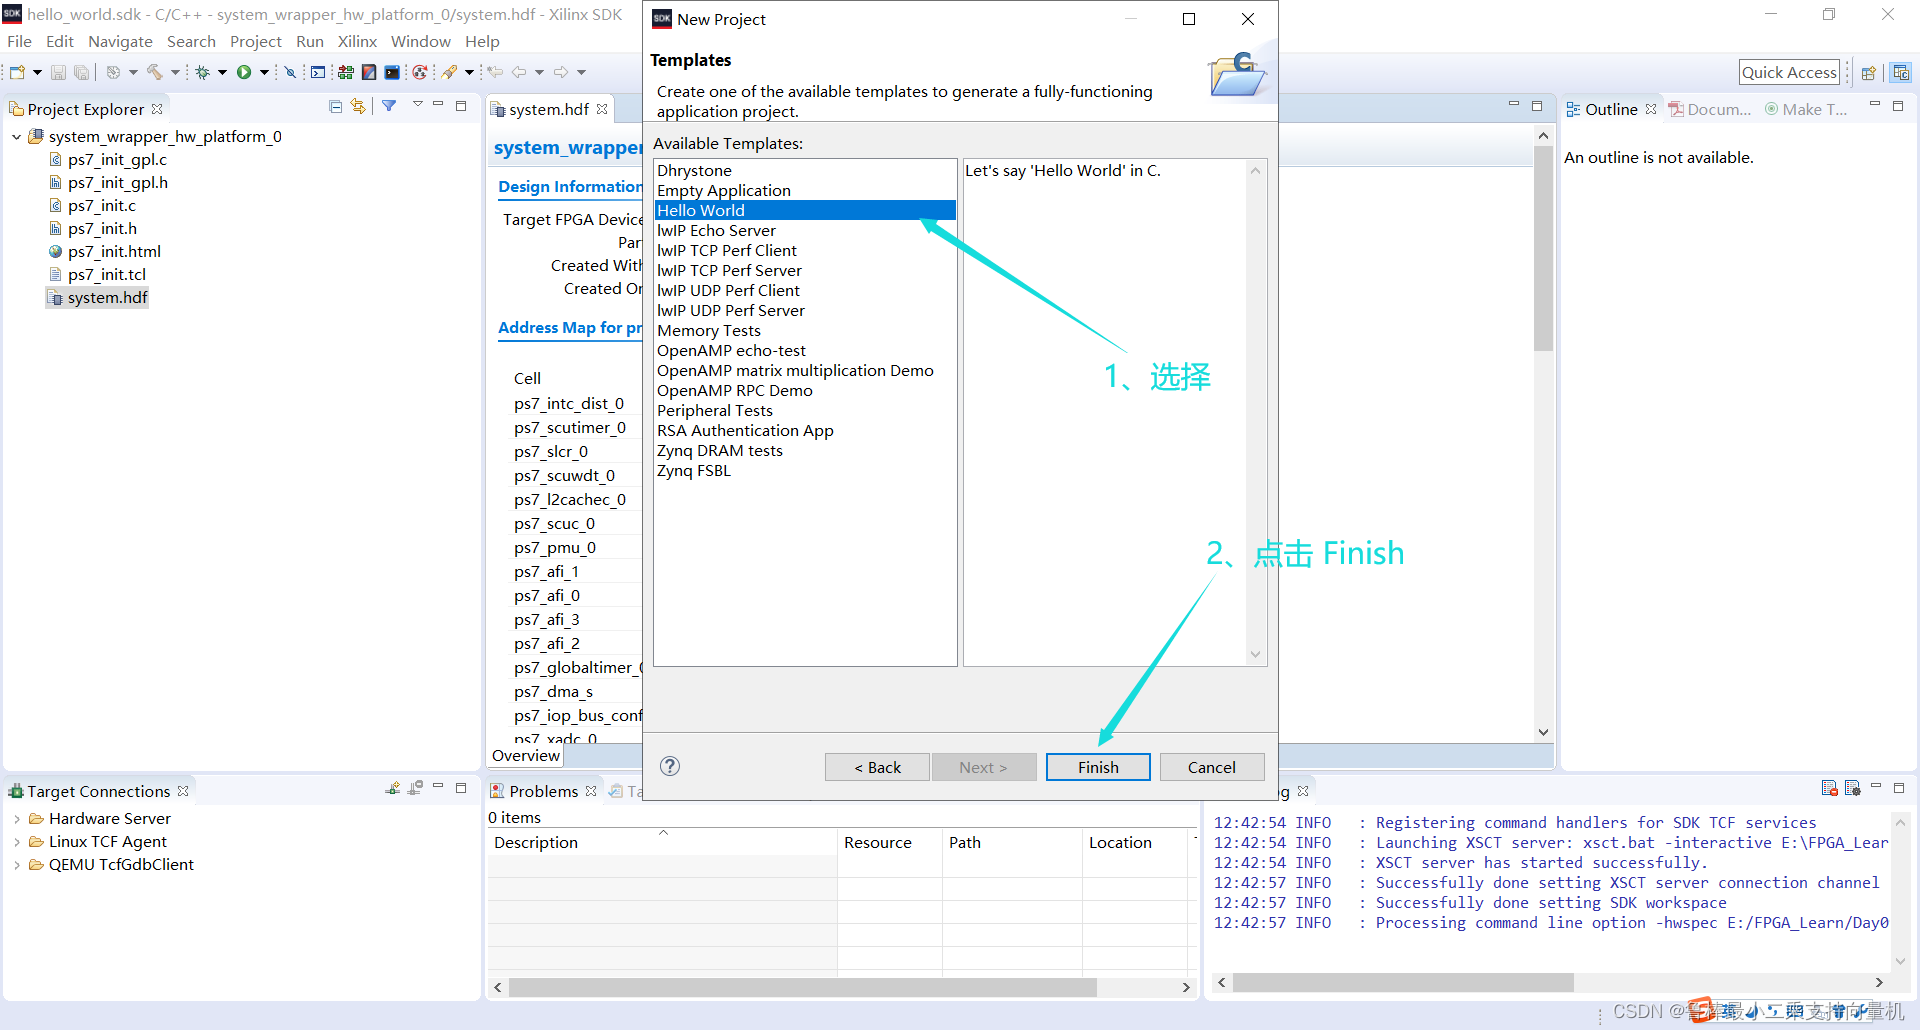Click the Debug bug toolbar icon
The image size is (1920, 1030).
click(203, 72)
